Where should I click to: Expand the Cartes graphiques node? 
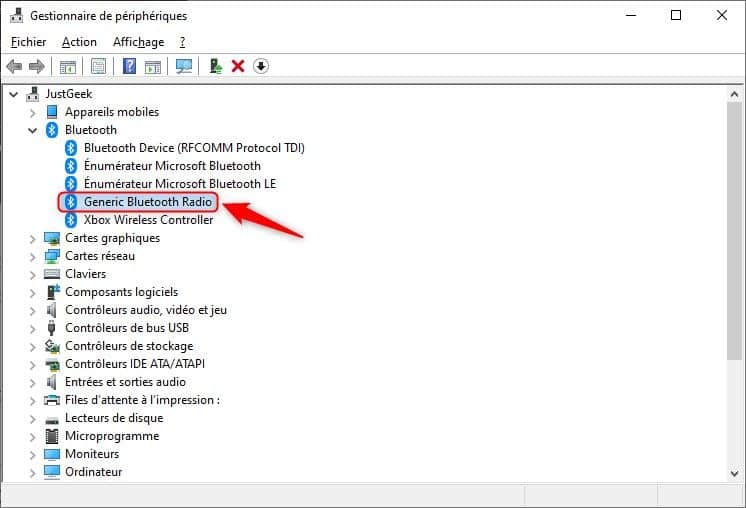tap(32, 239)
